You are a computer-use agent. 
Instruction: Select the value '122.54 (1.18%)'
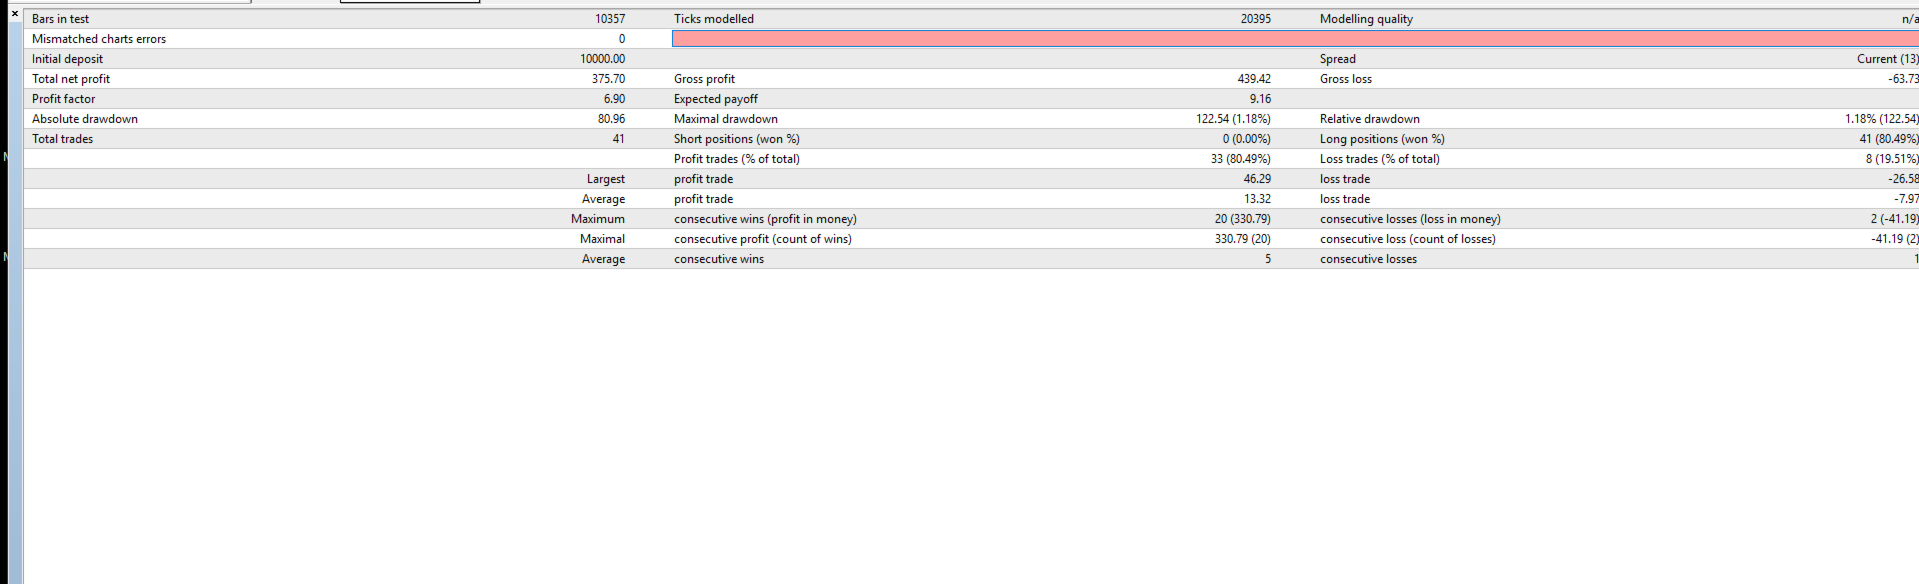pyautogui.click(x=1233, y=119)
